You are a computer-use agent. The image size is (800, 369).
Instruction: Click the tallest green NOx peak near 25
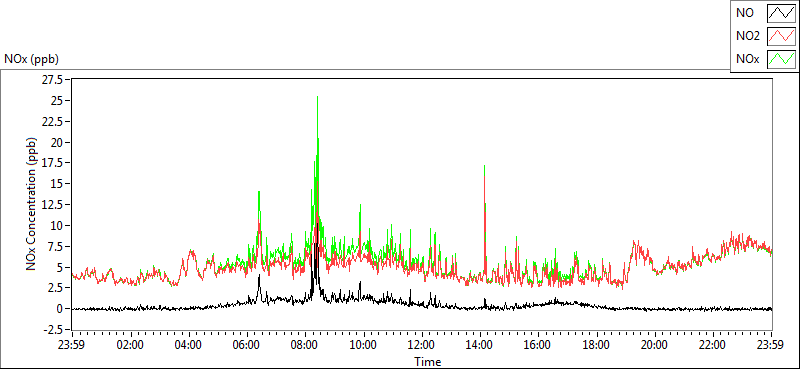coord(317,98)
